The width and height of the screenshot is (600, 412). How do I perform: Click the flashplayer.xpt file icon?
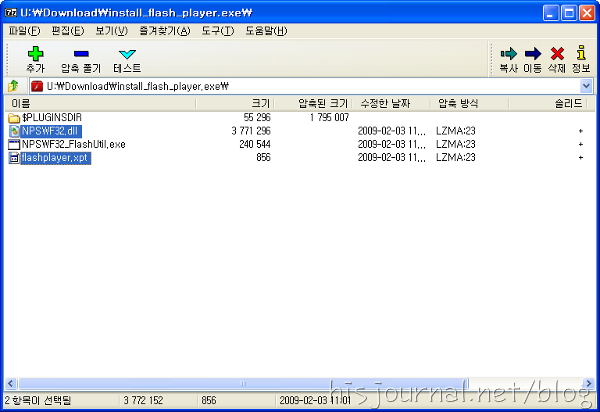click(x=14, y=158)
